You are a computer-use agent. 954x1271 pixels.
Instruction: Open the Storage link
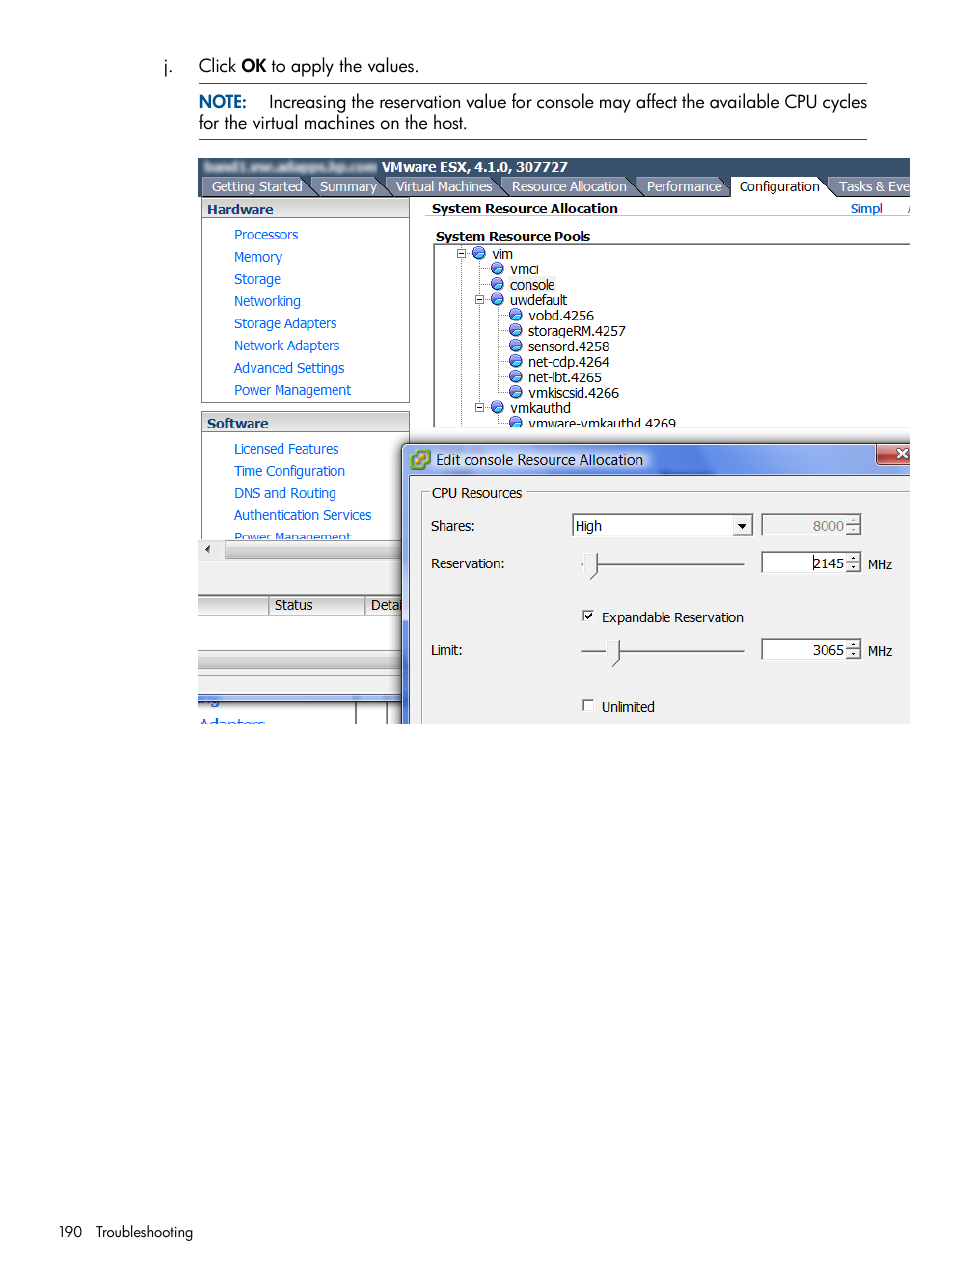257,279
